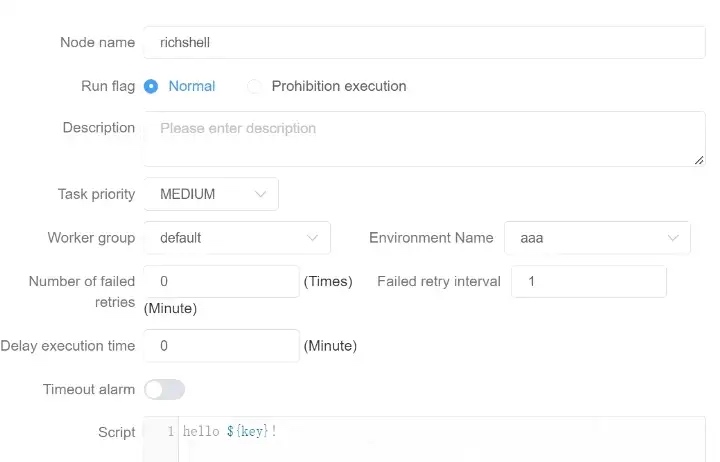The width and height of the screenshot is (720, 462).
Task: Open the Environment Name aaa dropdown
Action: pos(597,238)
